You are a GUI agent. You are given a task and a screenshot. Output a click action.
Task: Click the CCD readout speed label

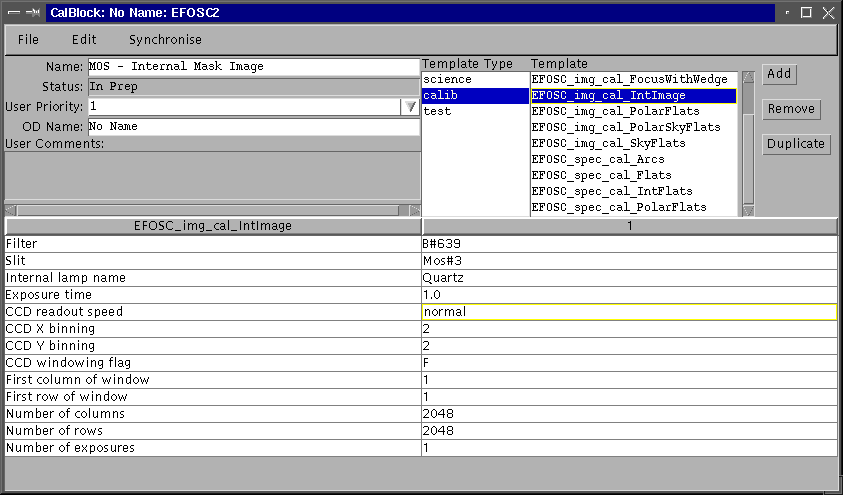tap(64, 312)
